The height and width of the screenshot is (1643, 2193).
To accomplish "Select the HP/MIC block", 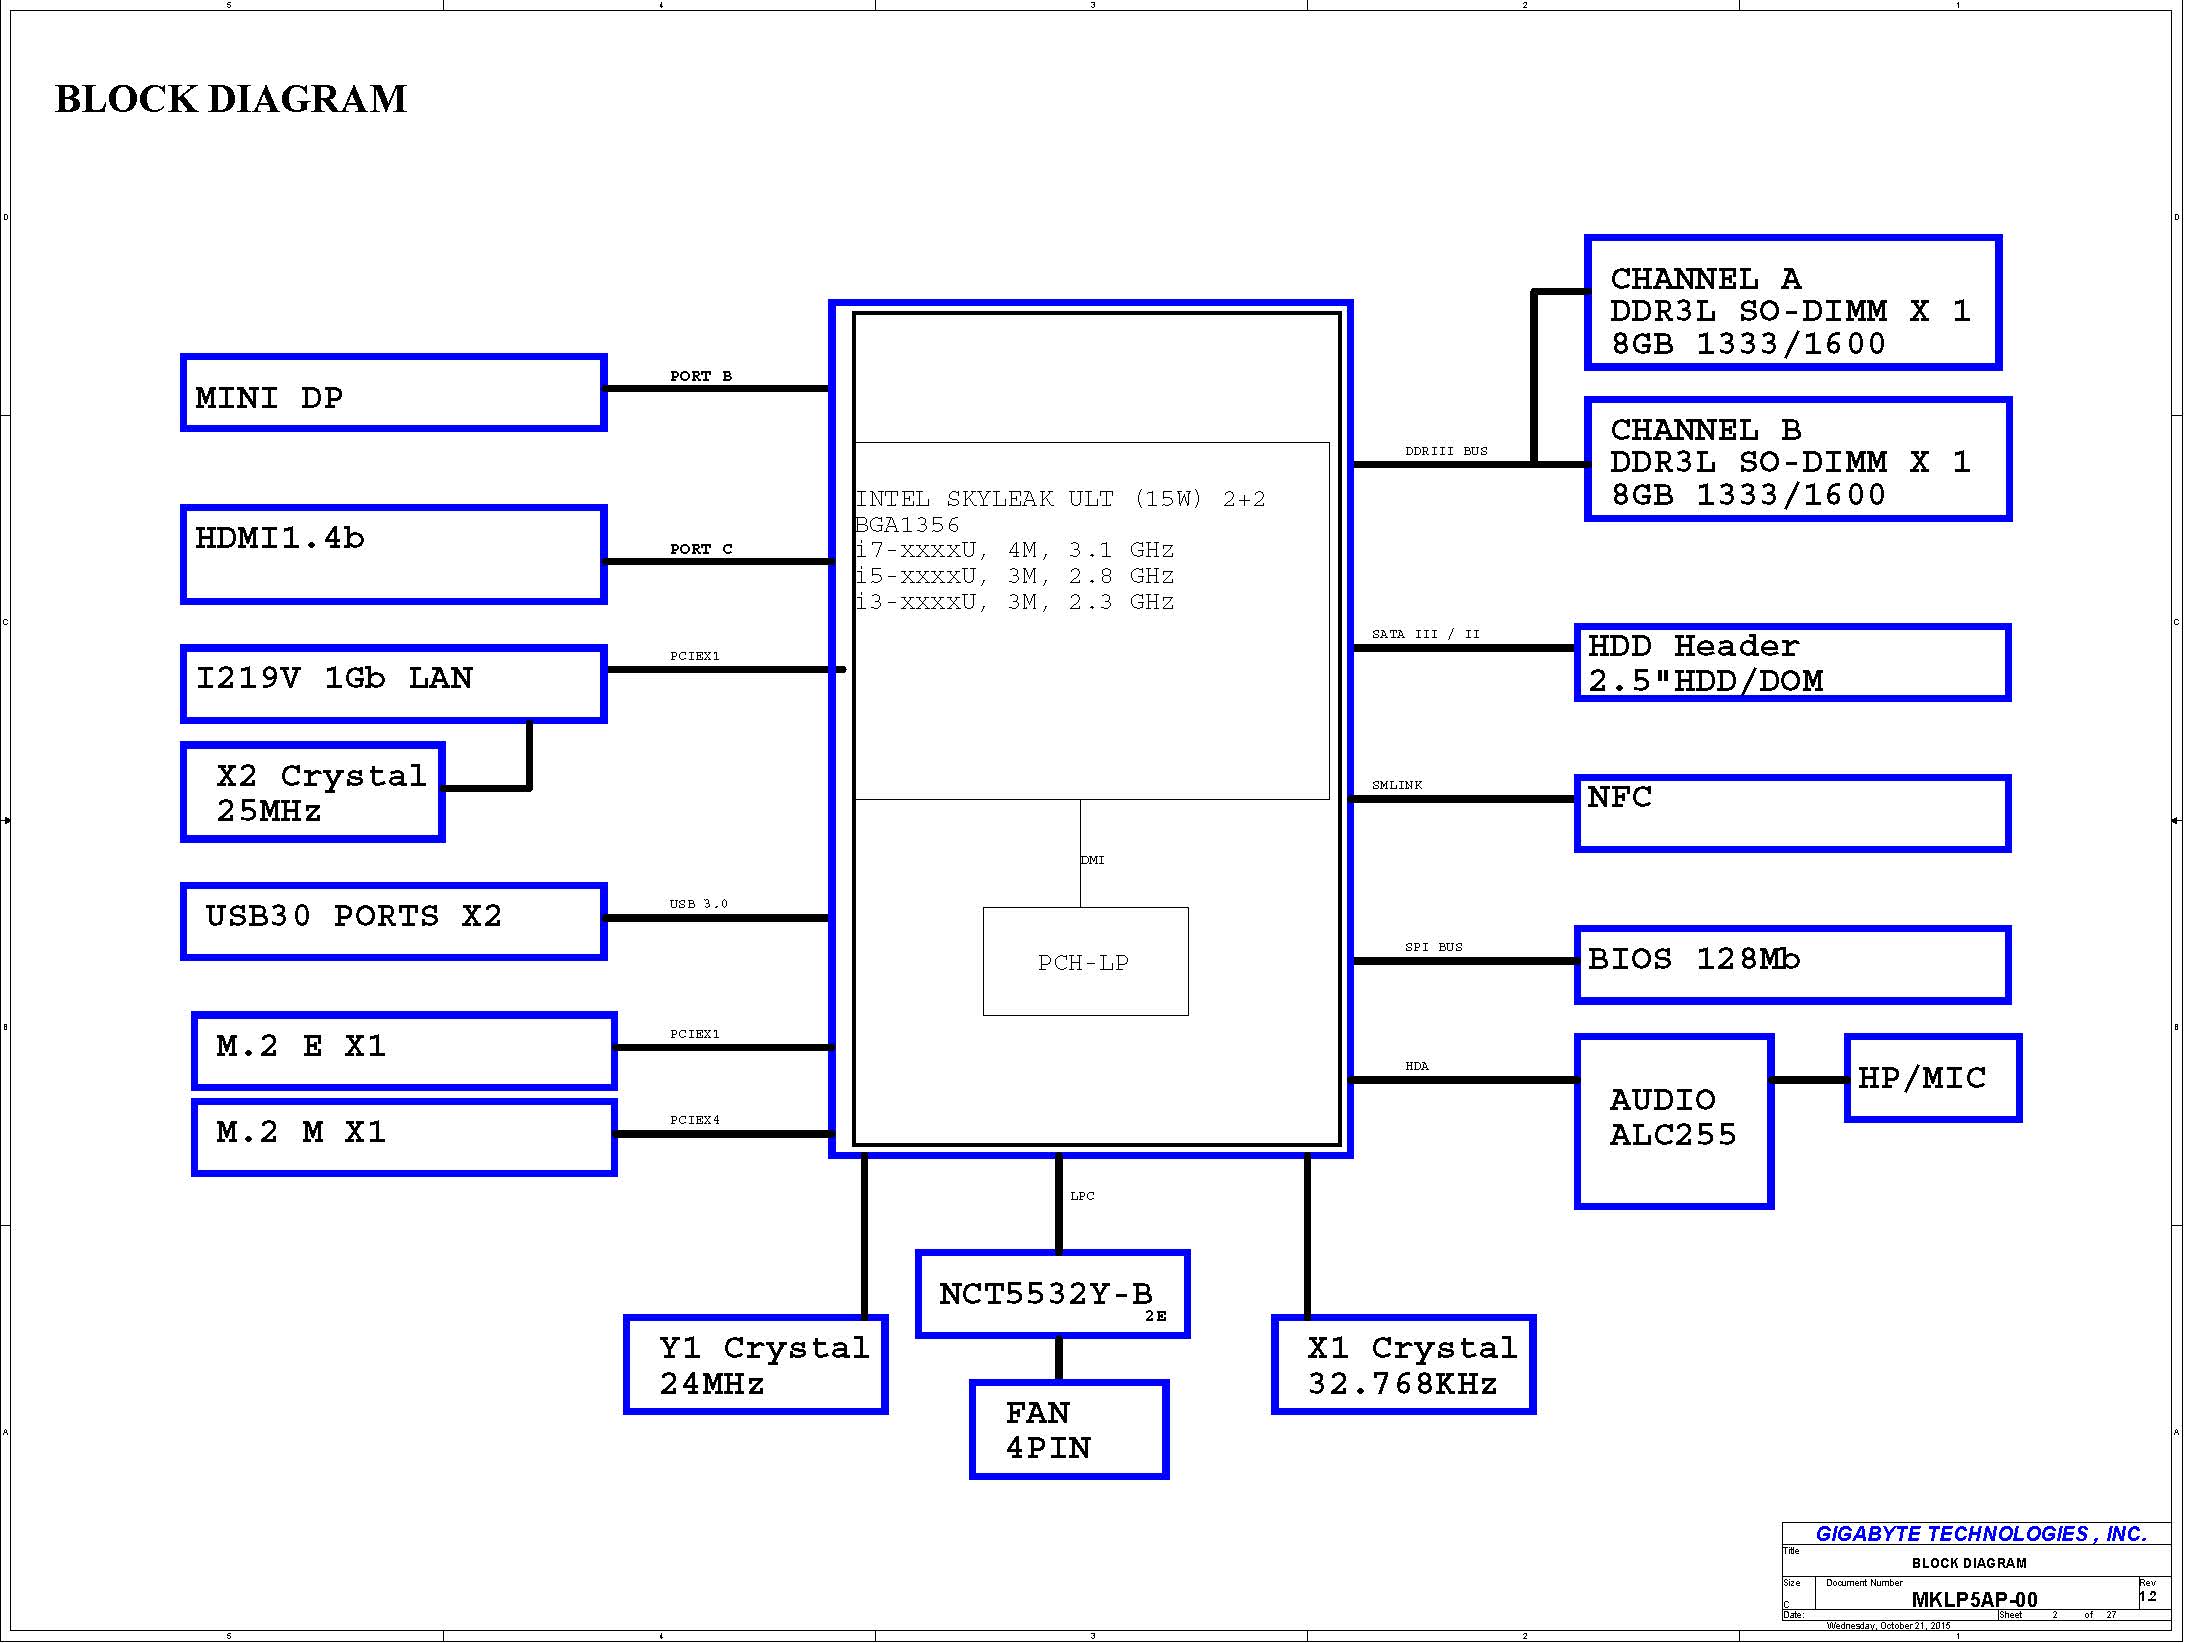I will (x=1932, y=1078).
